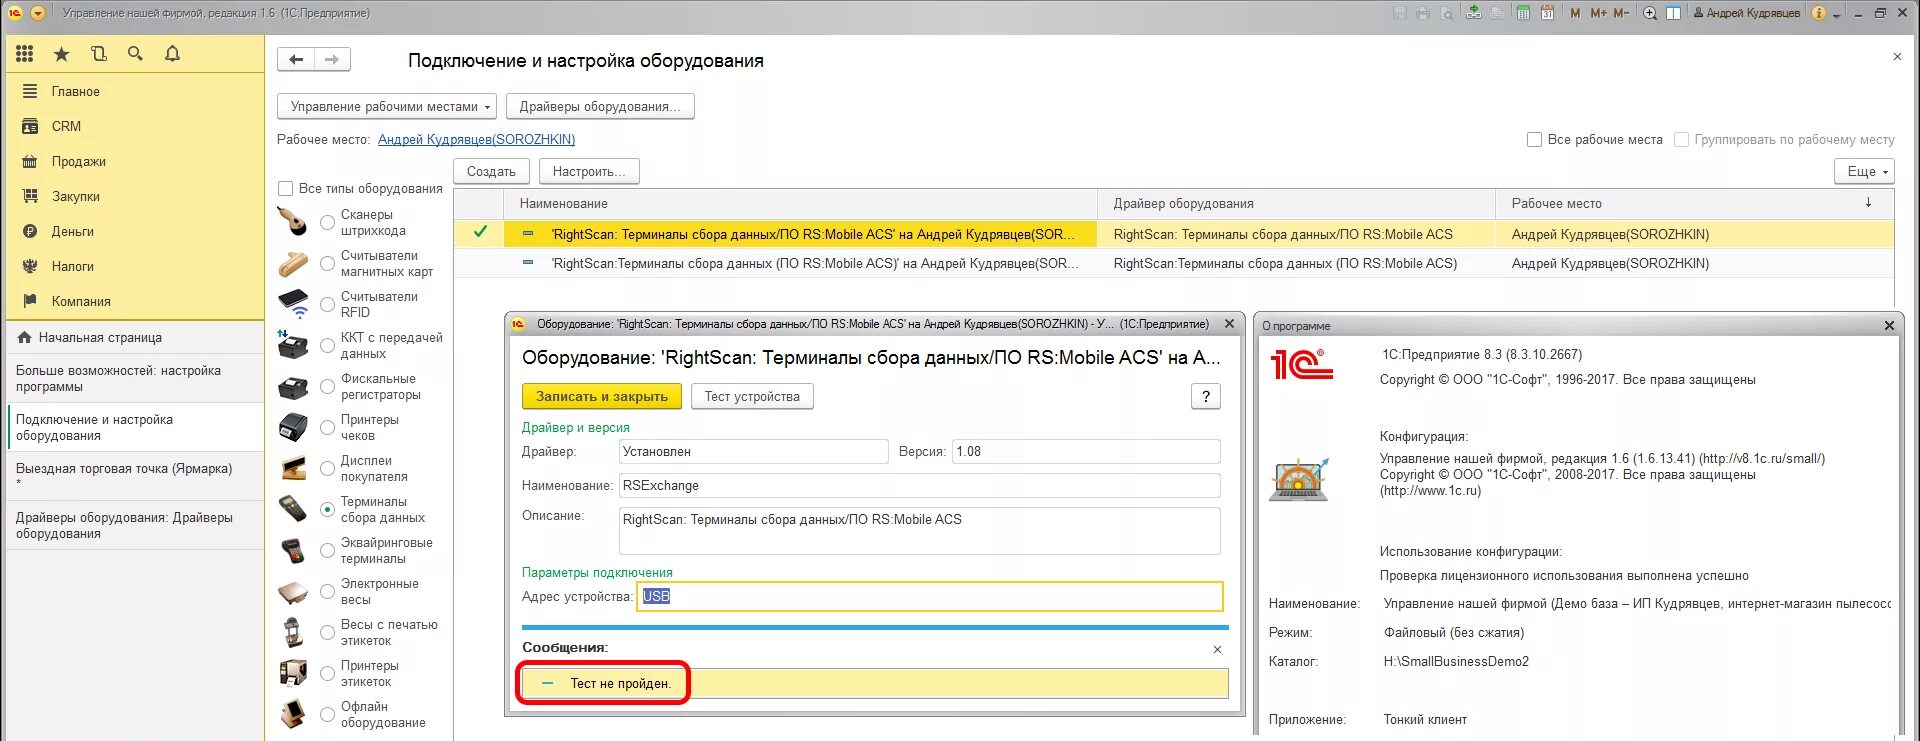Viewport: 1920px width, 741px height.
Task: Open Favorites star icon
Action: 62,54
